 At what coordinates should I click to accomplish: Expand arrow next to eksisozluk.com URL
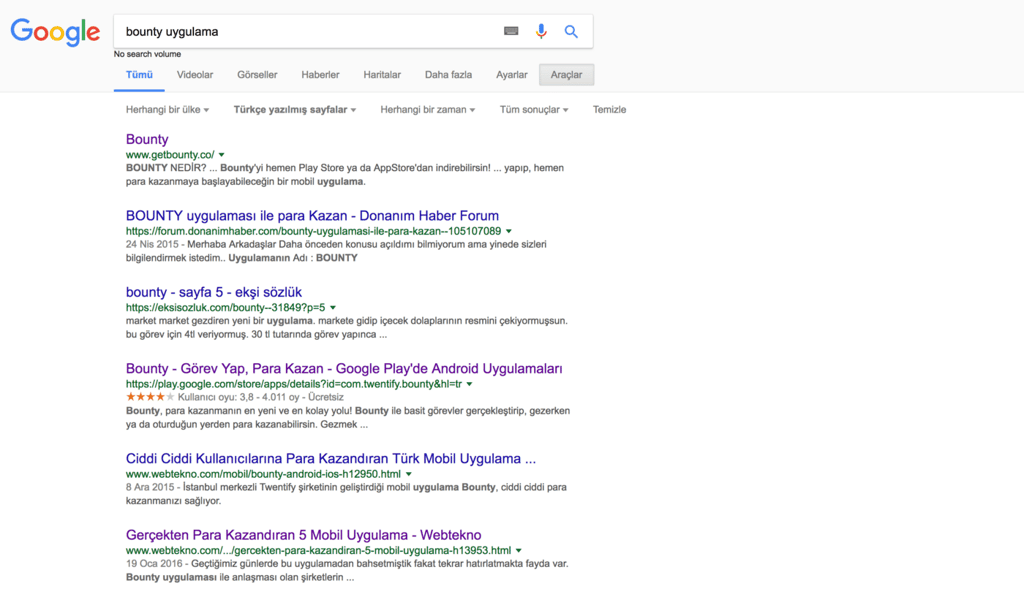[x=333, y=308]
